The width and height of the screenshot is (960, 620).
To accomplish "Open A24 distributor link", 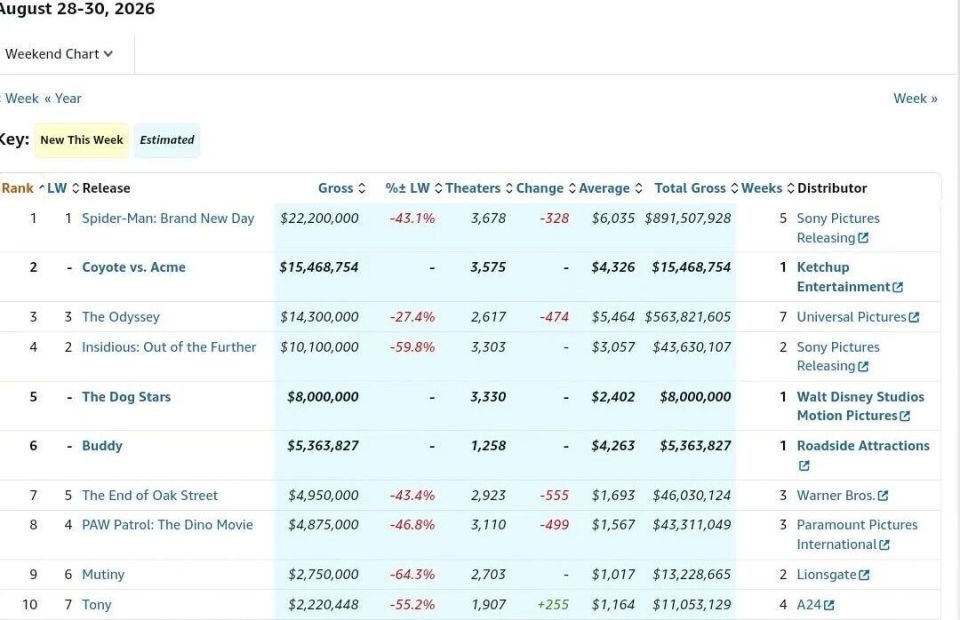I will 809,605.
